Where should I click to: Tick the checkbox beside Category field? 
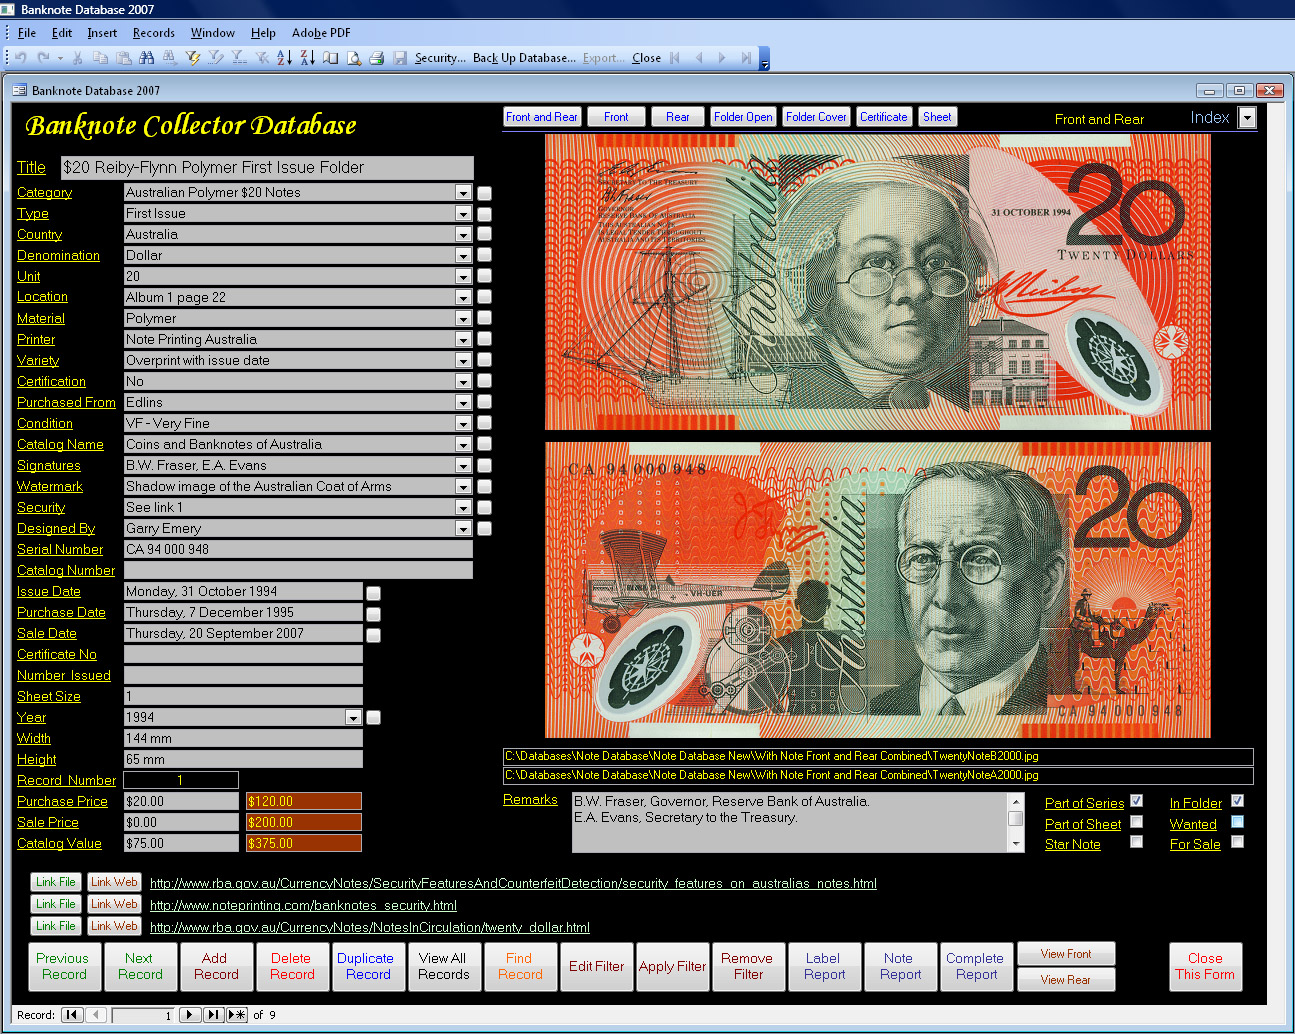484,193
